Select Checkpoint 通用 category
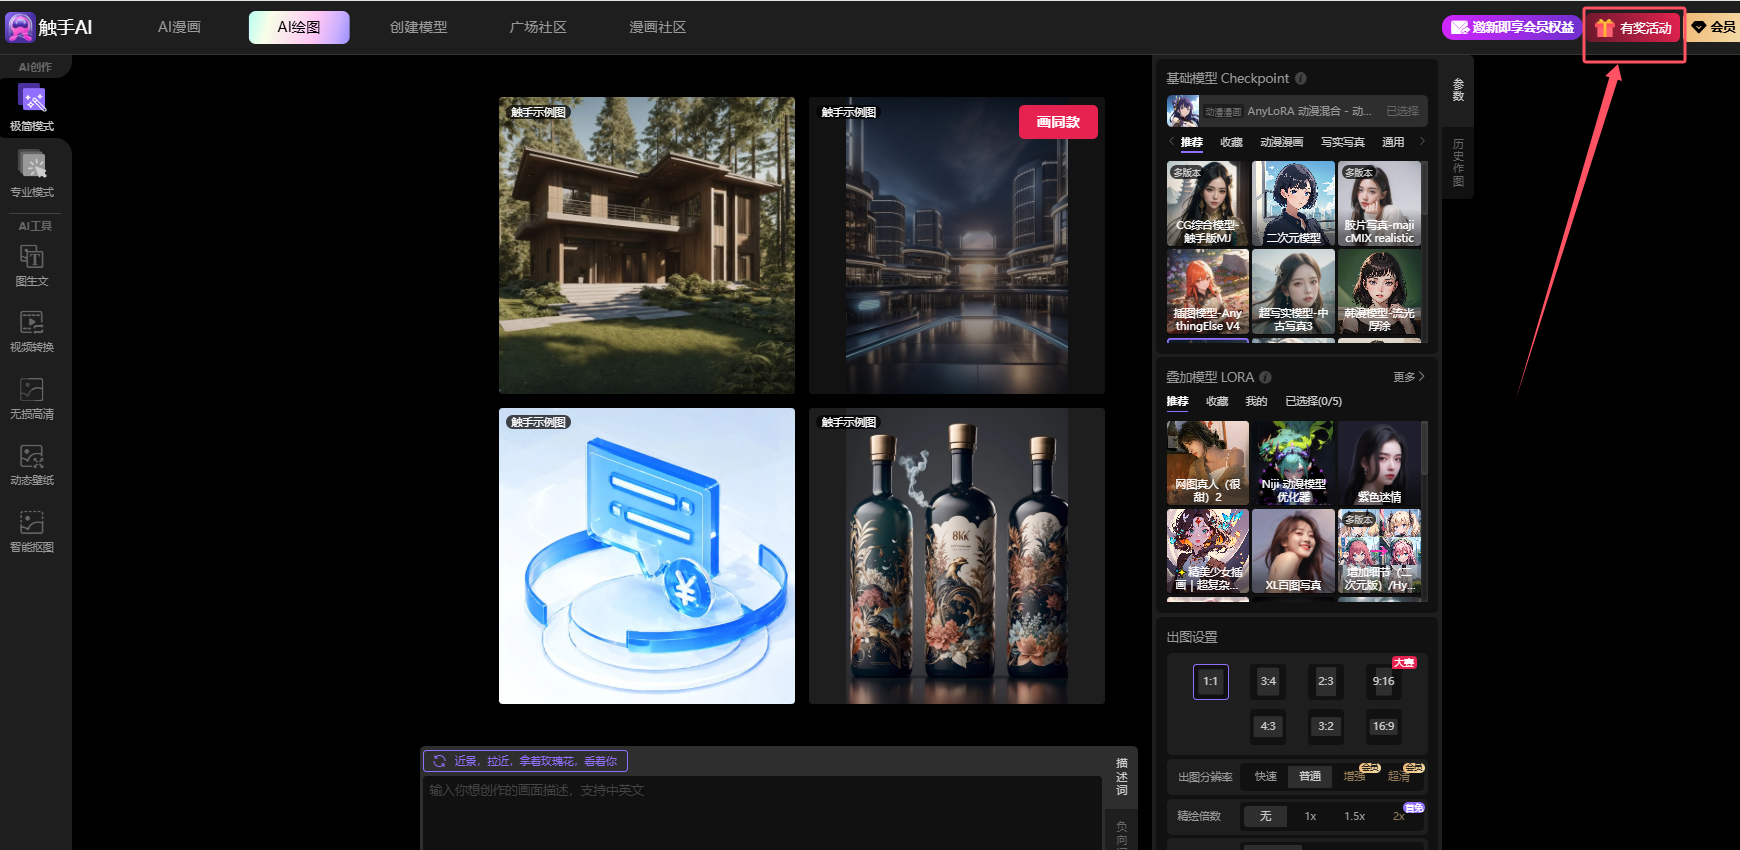This screenshot has width=1740, height=850. [1393, 142]
